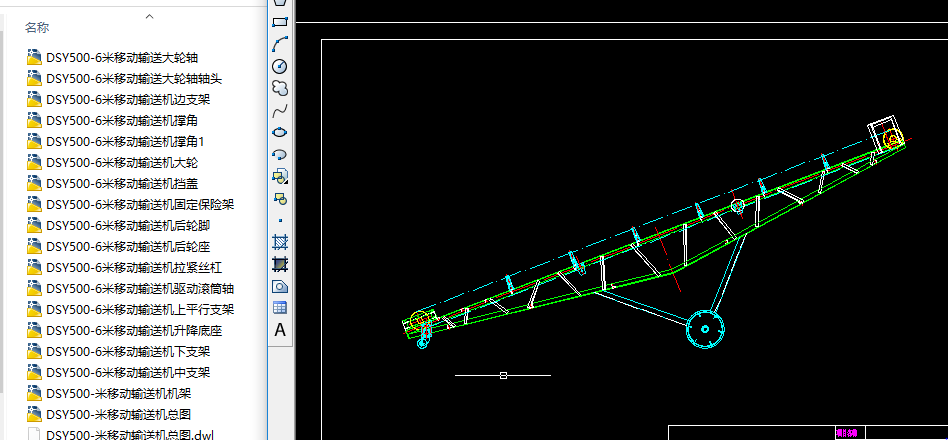Select the Rectangle draw tool
The height and width of the screenshot is (440, 948).
point(280,21)
